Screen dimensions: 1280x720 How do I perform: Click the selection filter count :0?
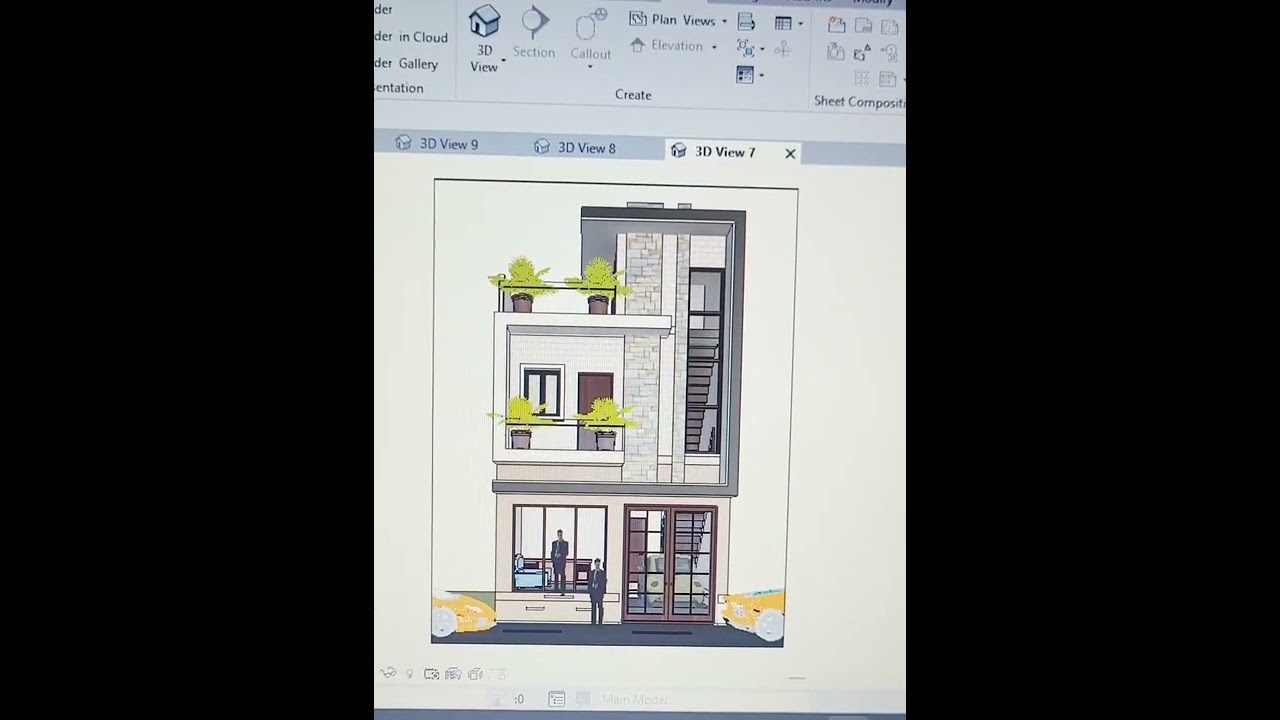(519, 699)
